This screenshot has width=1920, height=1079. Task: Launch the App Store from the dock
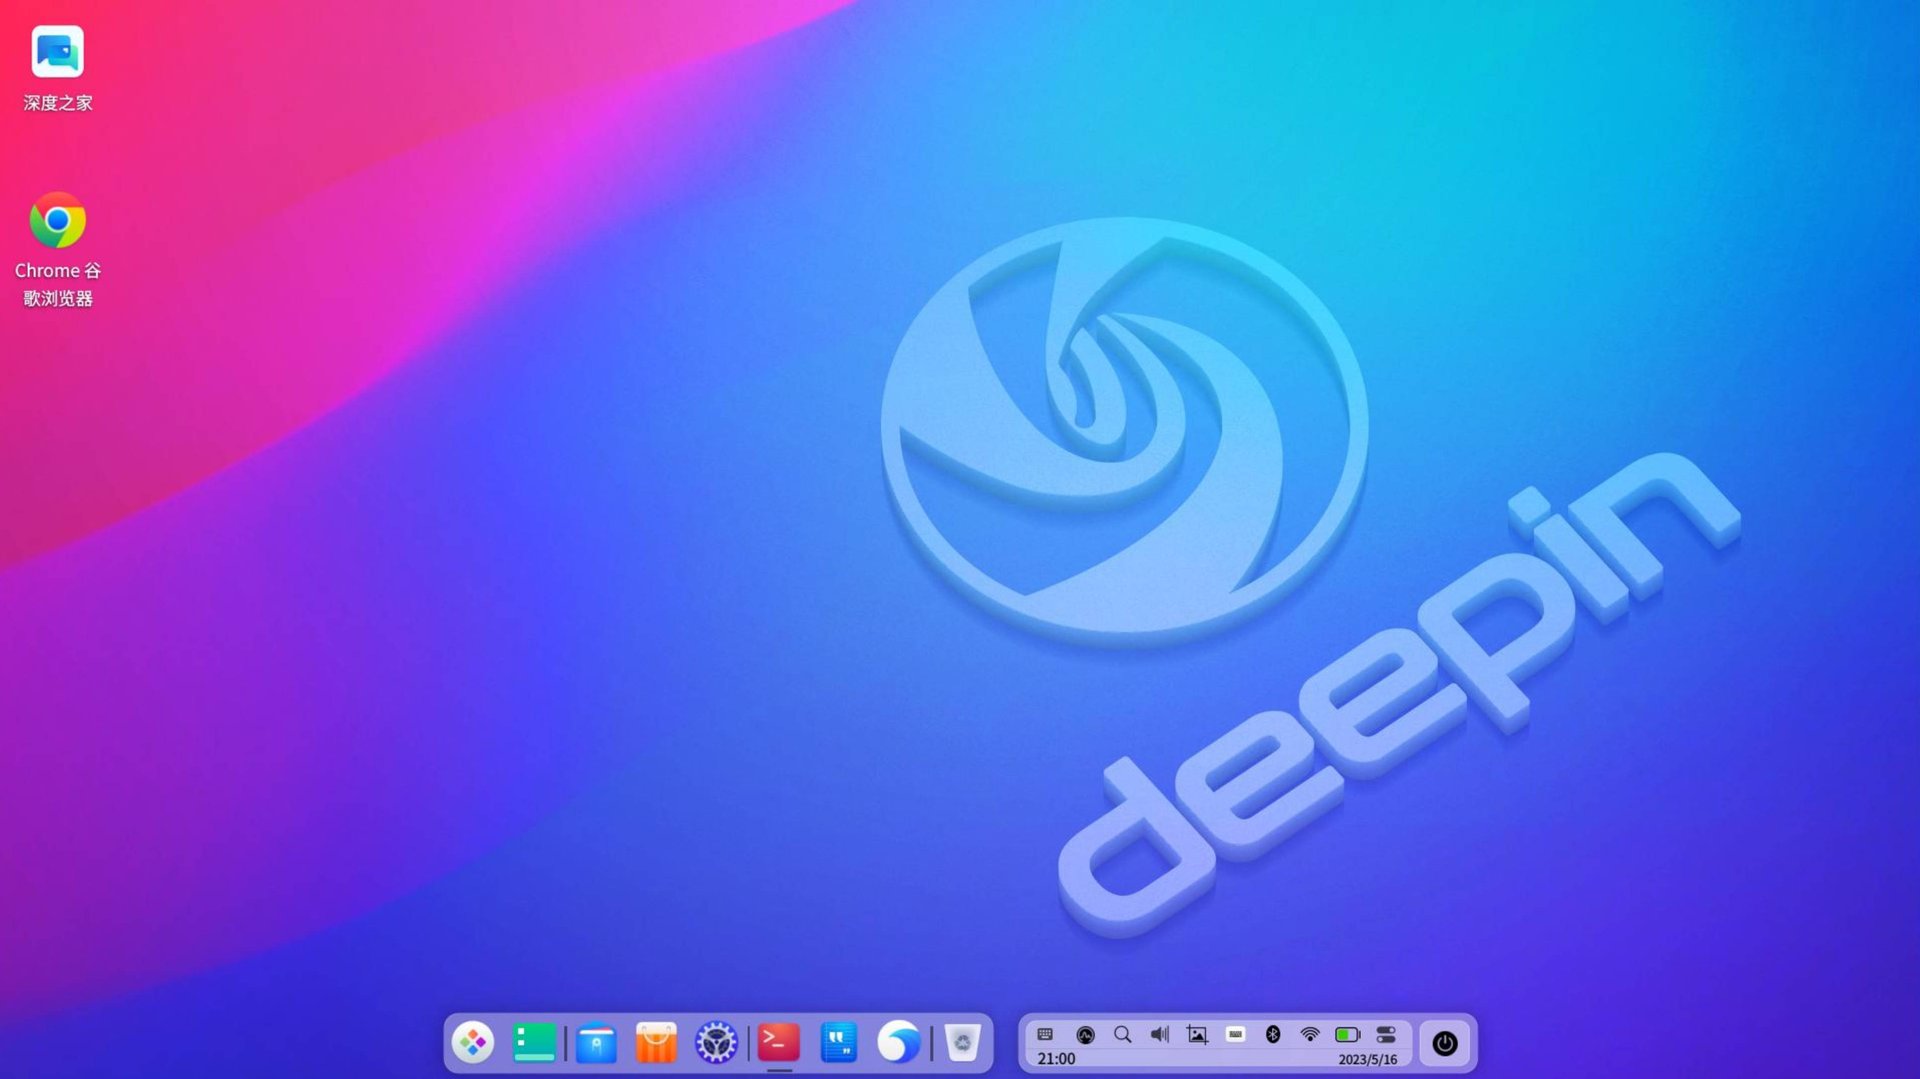655,1042
